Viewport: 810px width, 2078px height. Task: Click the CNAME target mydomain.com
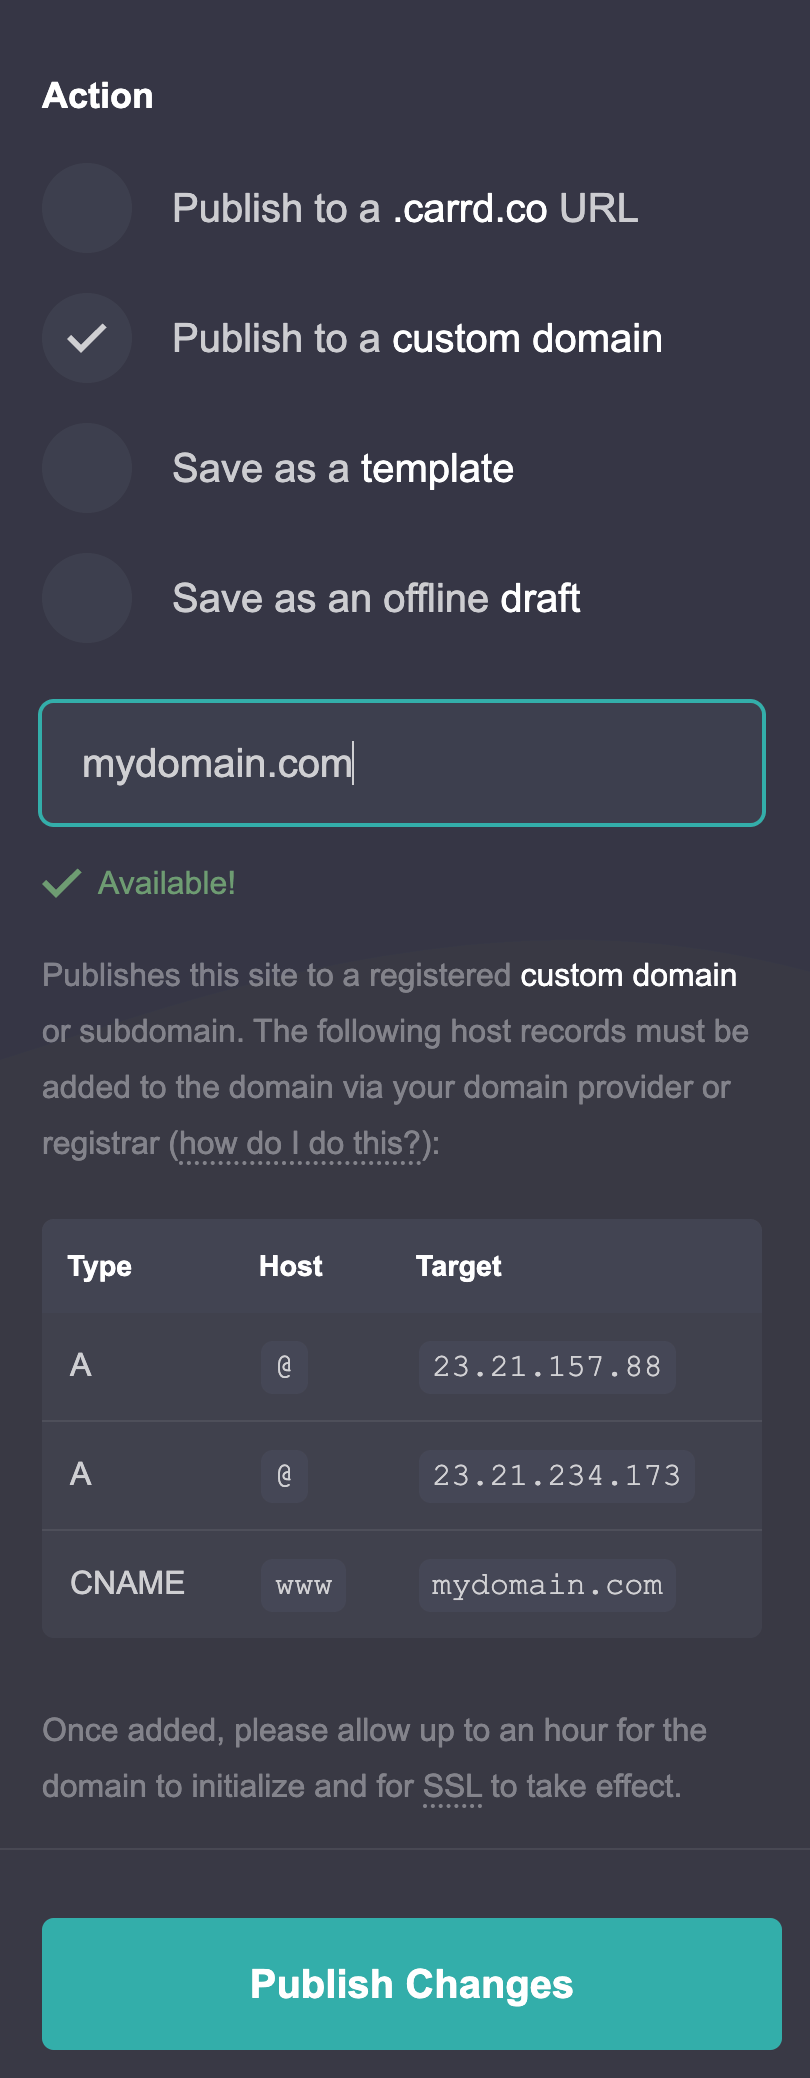[546, 1585]
